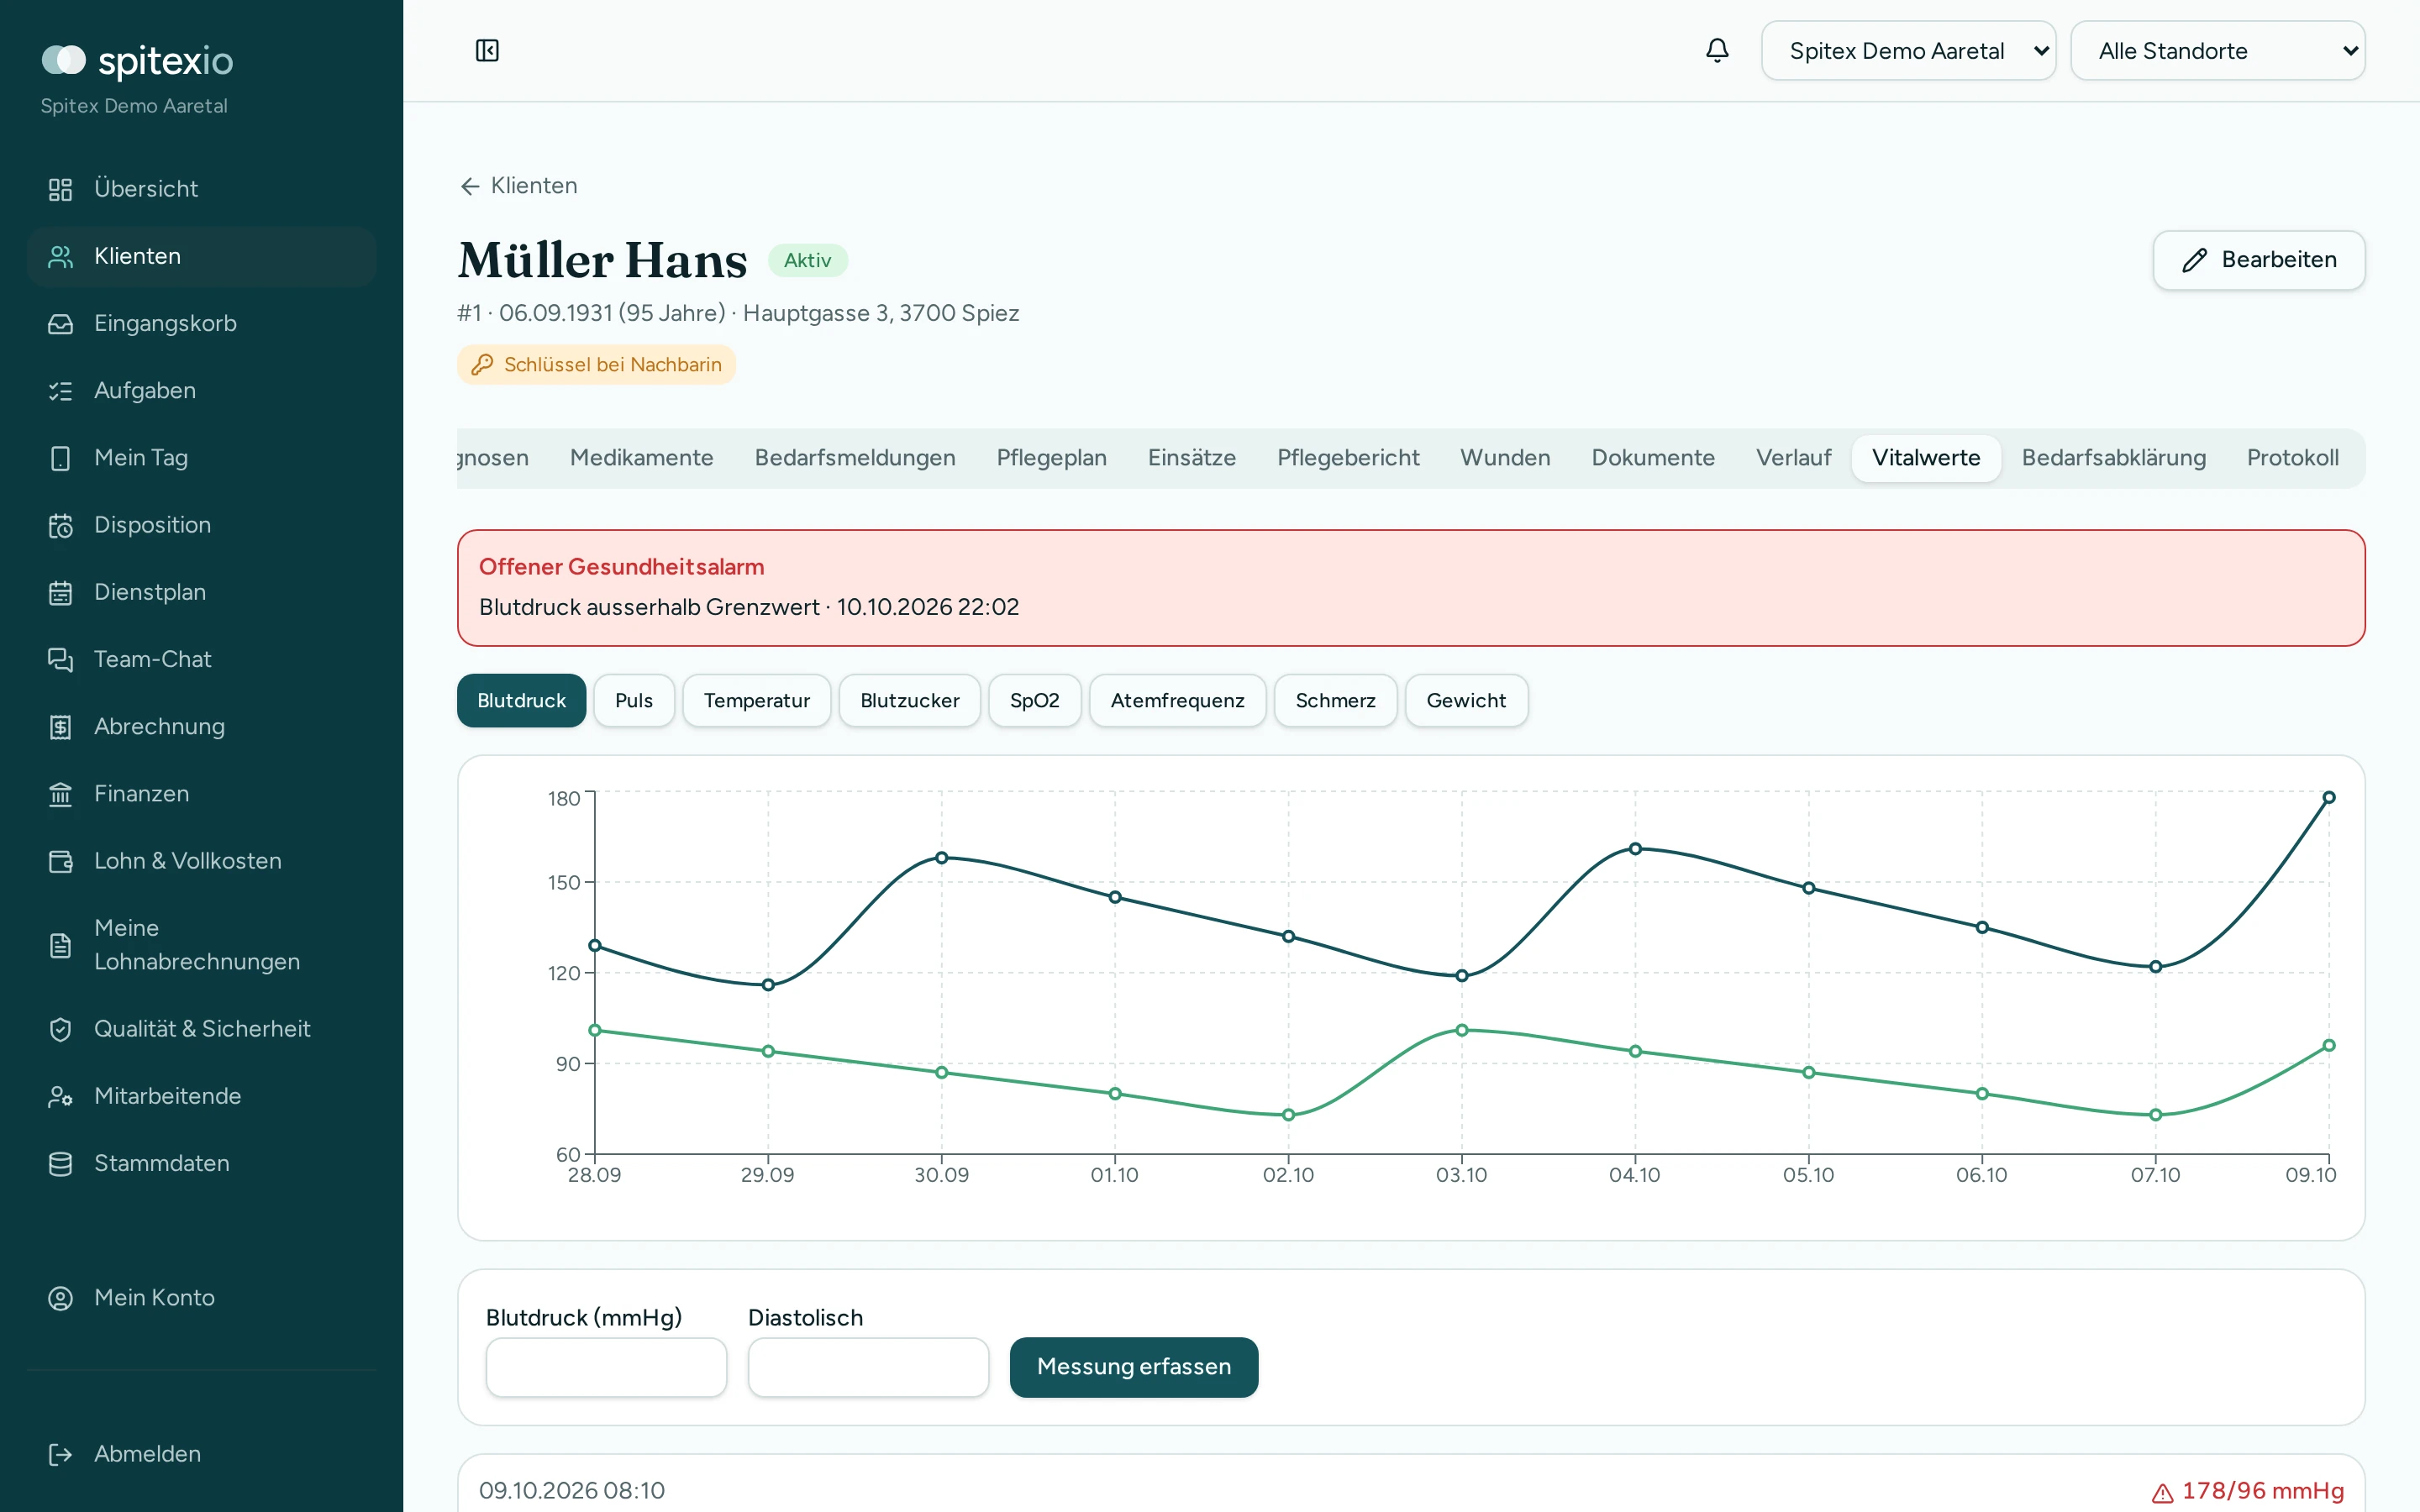The width and height of the screenshot is (2420, 1512).
Task: Collapse the sidebar with the panel icon
Action: (x=487, y=50)
